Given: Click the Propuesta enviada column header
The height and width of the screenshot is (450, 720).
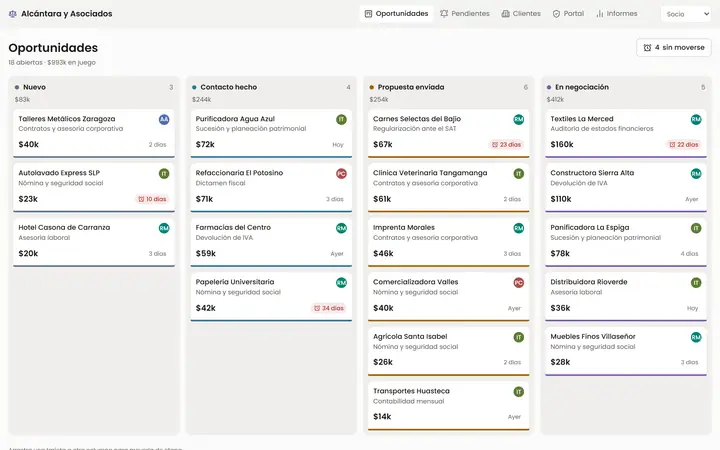Looking at the screenshot, I should pos(411,87).
